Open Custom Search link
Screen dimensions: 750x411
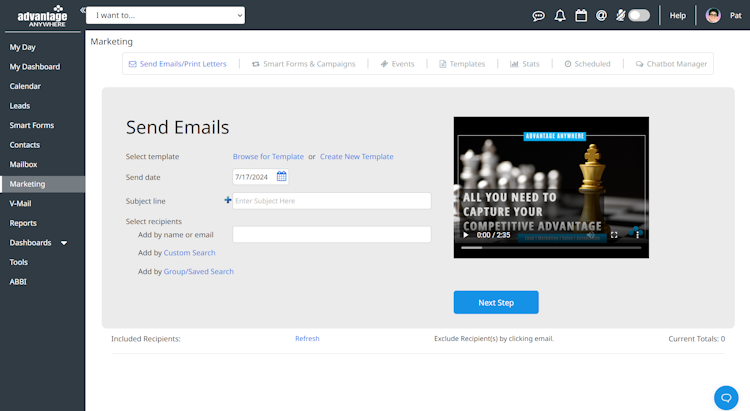coord(189,253)
